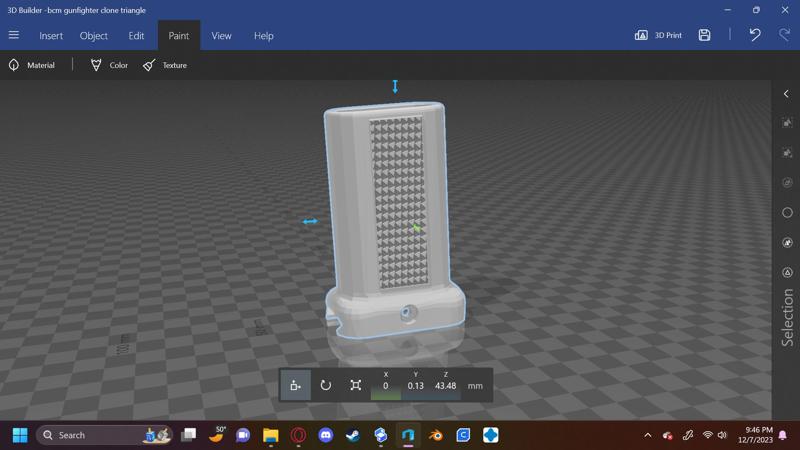
Task: Open the notifications bell
Action: 783,435
